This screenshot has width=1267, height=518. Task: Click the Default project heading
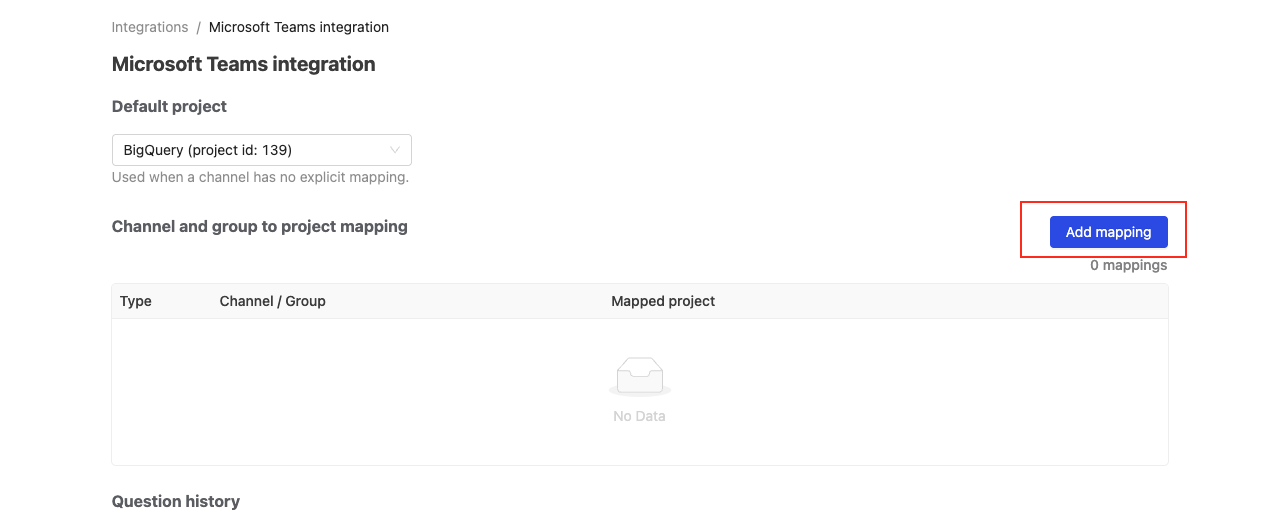pos(169,106)
